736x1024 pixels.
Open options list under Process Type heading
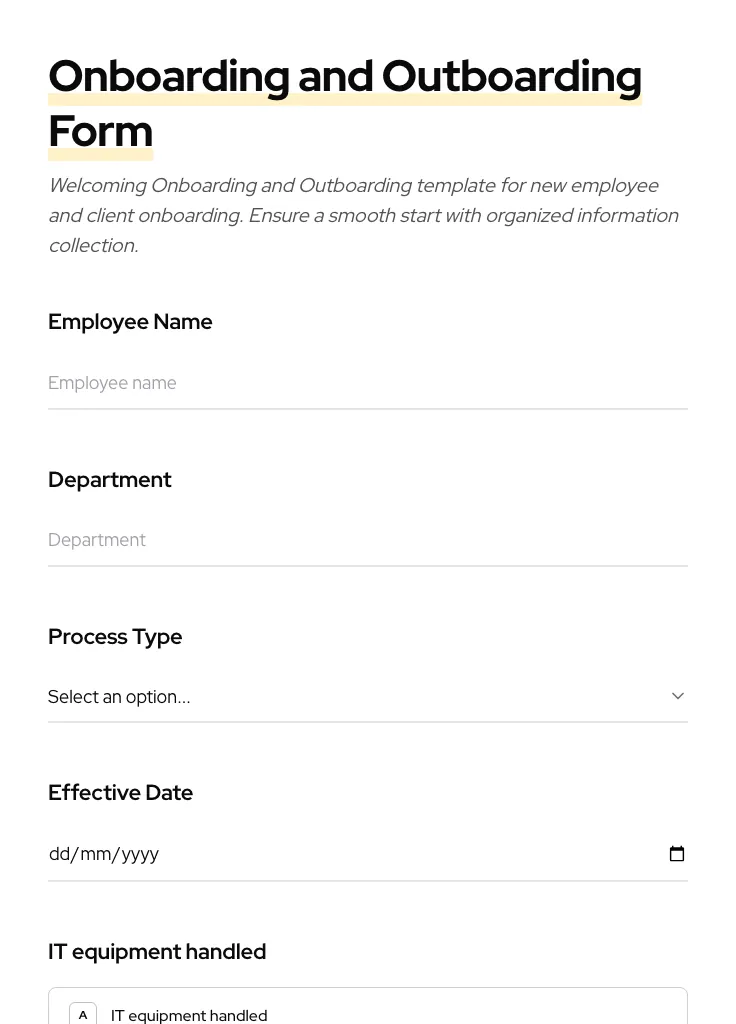click(x=368, y=696)
